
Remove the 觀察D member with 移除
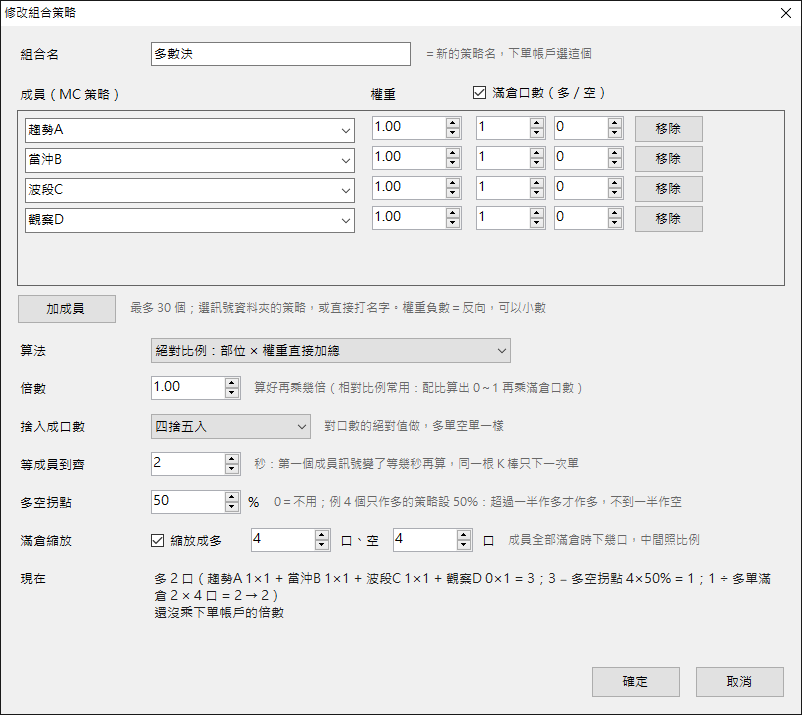[x=669, y=218]
